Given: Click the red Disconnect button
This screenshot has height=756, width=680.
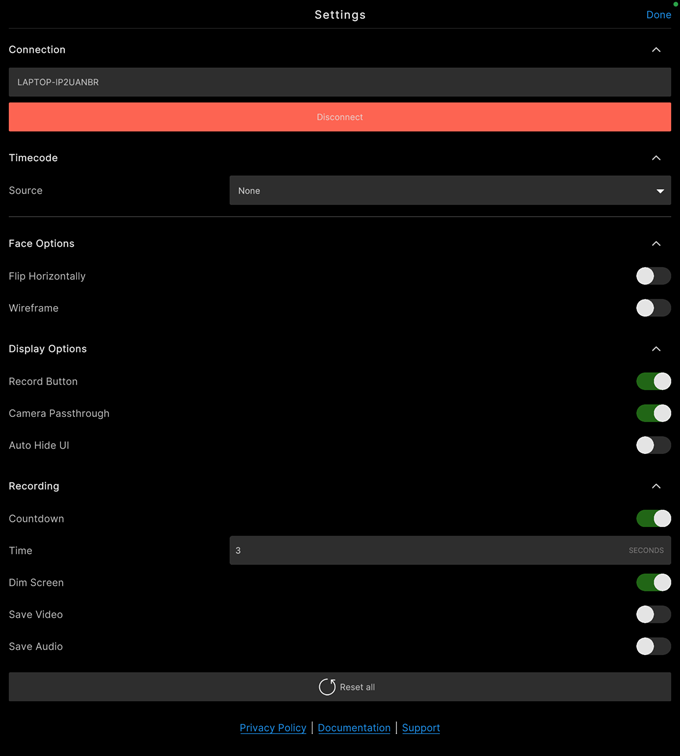Looking at the screenshot, I should [340, 117].
